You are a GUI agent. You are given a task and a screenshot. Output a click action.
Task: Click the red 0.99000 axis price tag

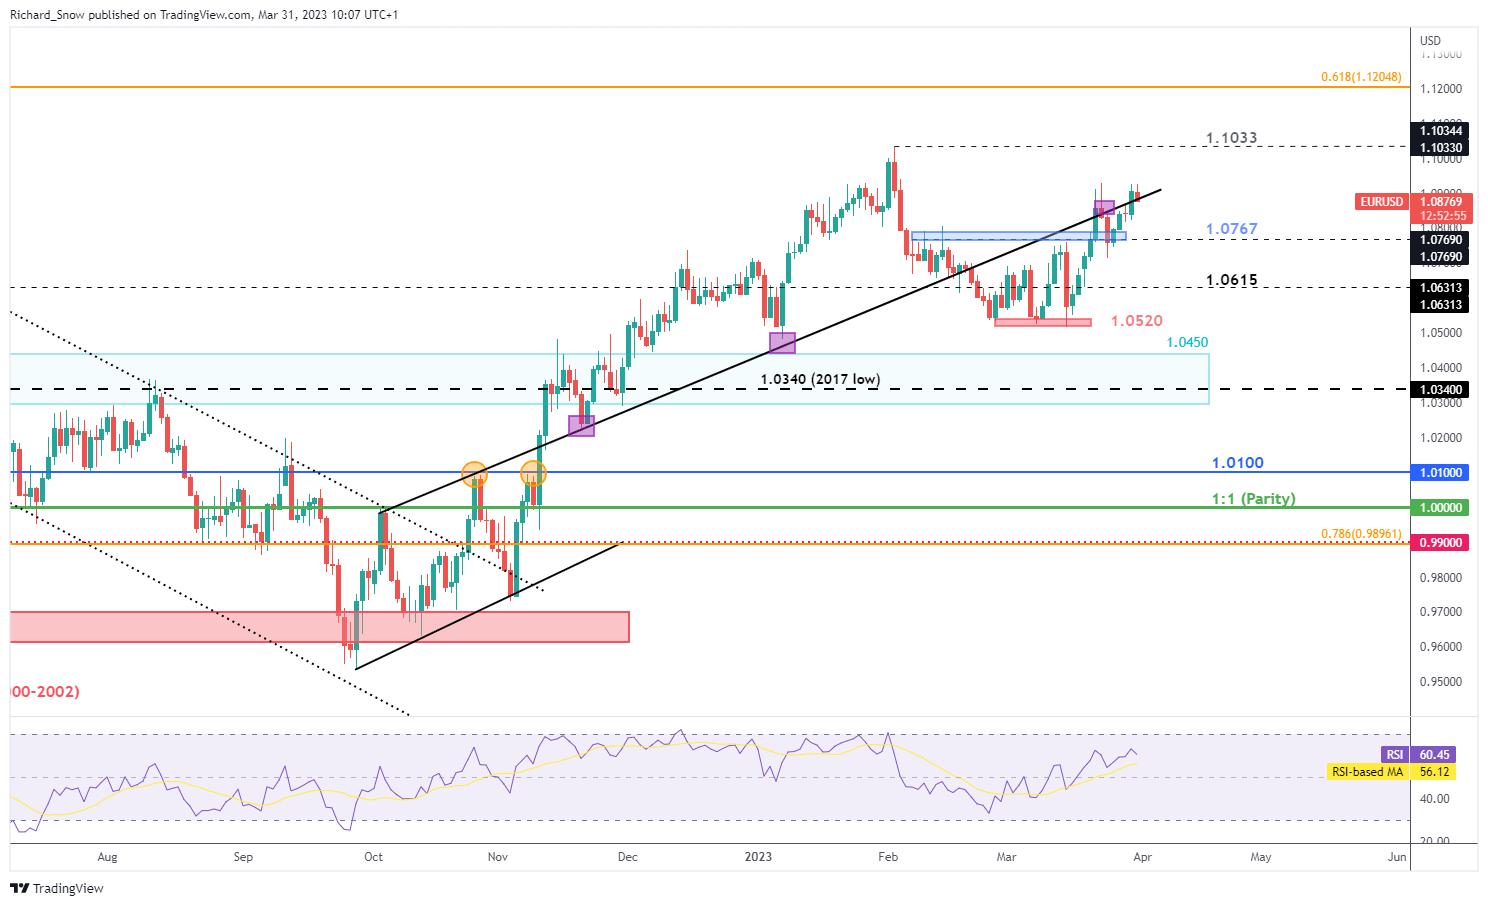pyautogui.click(x=1441, y=543)
